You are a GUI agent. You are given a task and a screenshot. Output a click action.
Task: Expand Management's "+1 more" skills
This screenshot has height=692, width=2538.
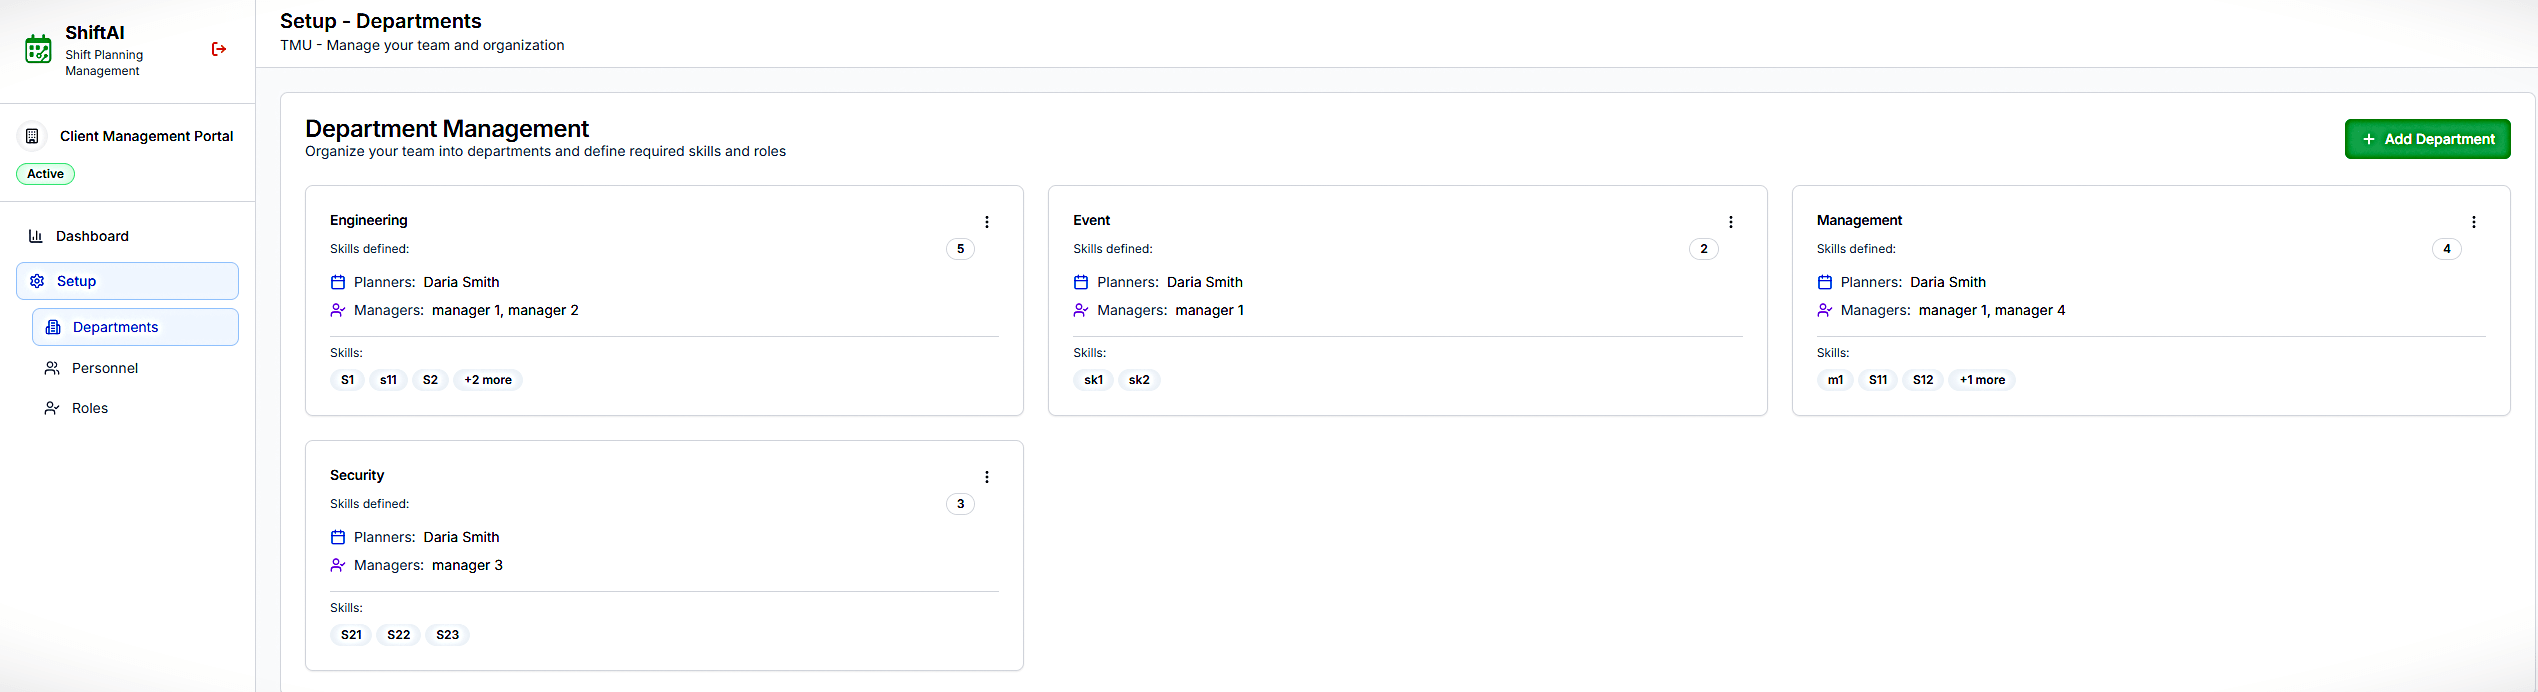click(1982, 380)
